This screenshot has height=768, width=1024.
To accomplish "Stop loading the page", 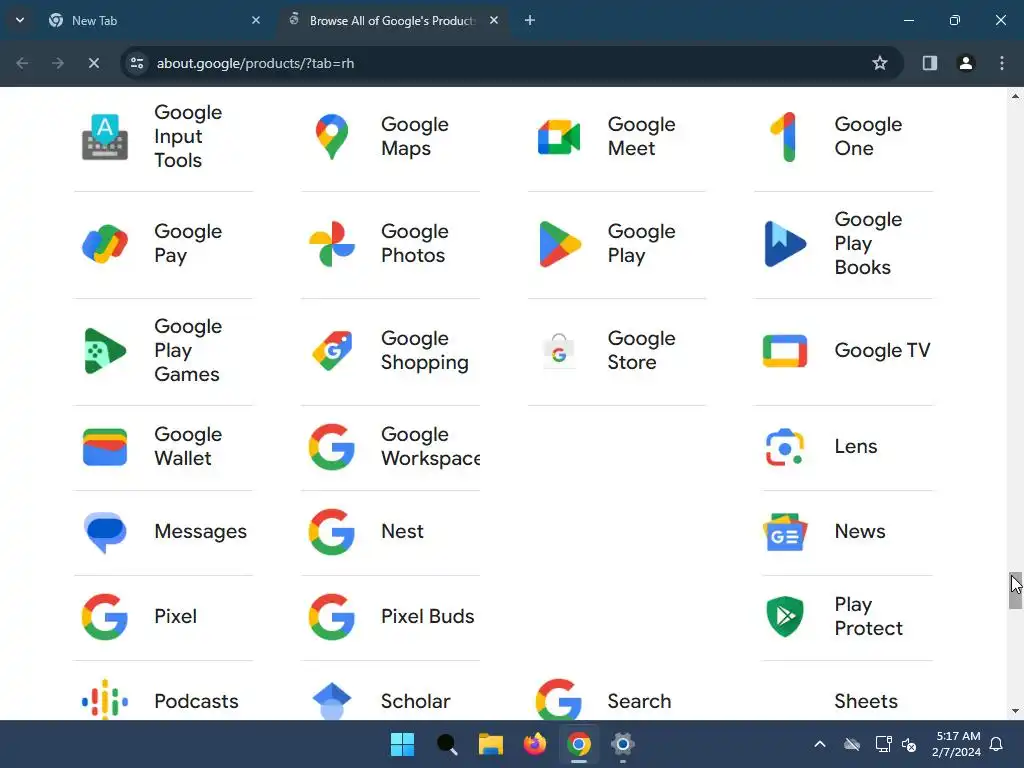I will 93,63.
